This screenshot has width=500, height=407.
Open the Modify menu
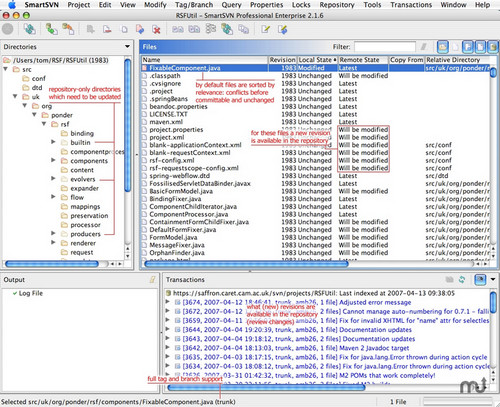pyautogui.click(x=155, y=5)
